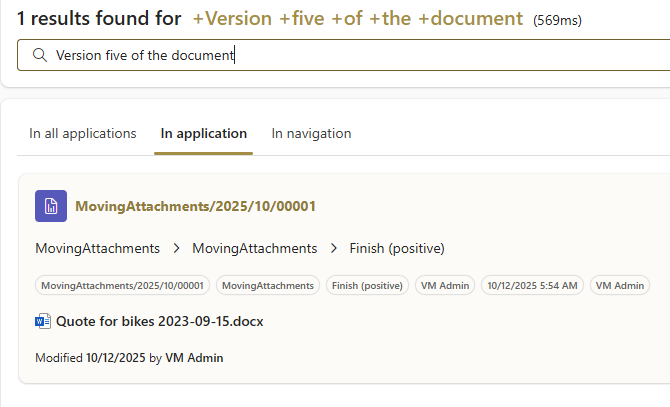Screen dimensions: 670x407
Task: Click the last VM Admin chip after the date
Action: (619, 285)
